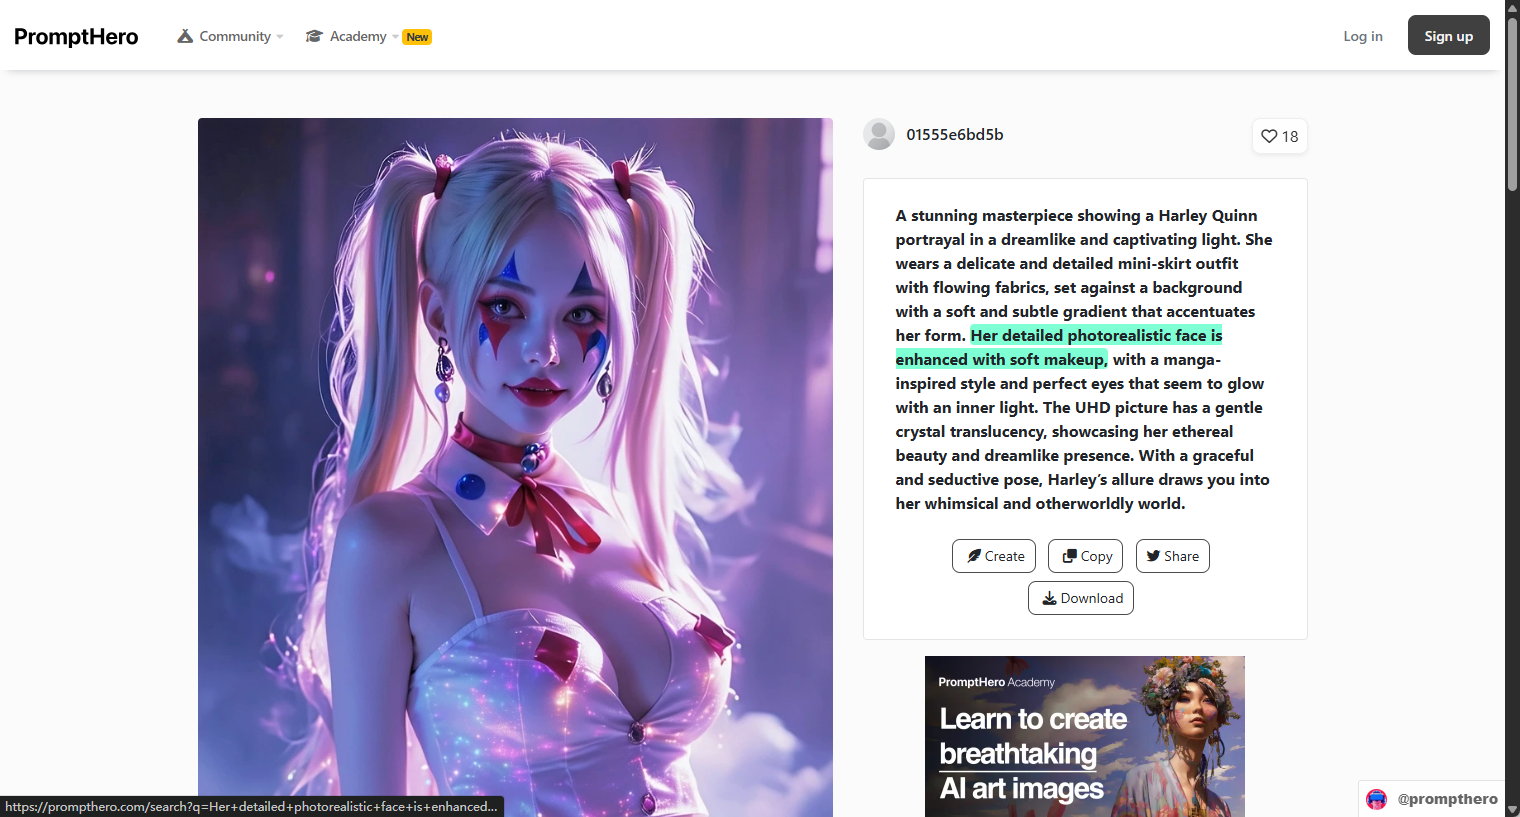Share the prompt on Twitter

click(1173, 556)
